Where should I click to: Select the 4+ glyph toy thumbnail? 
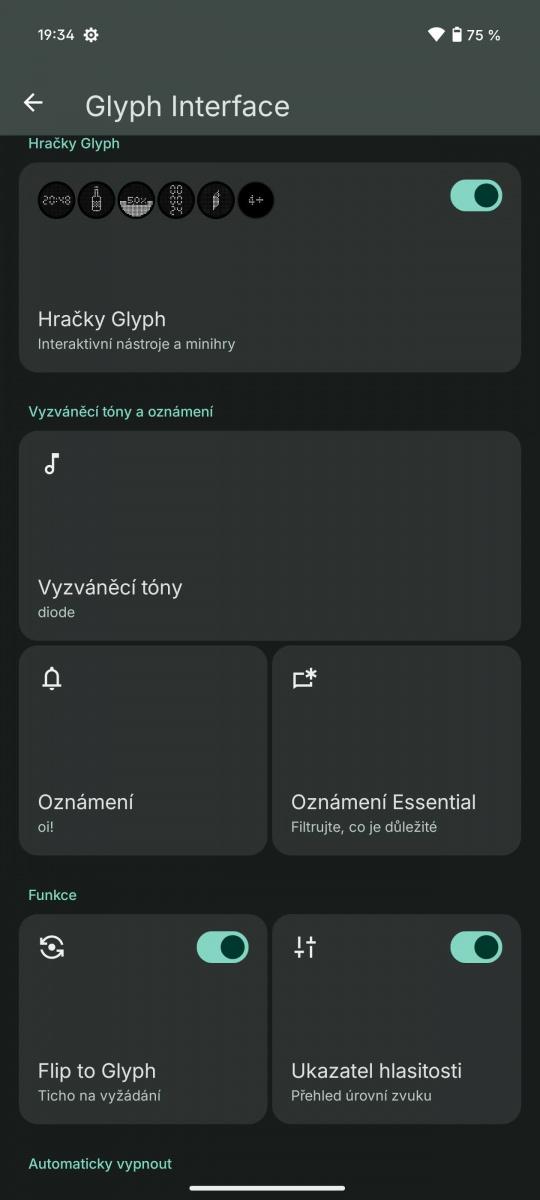pos(255,201)
